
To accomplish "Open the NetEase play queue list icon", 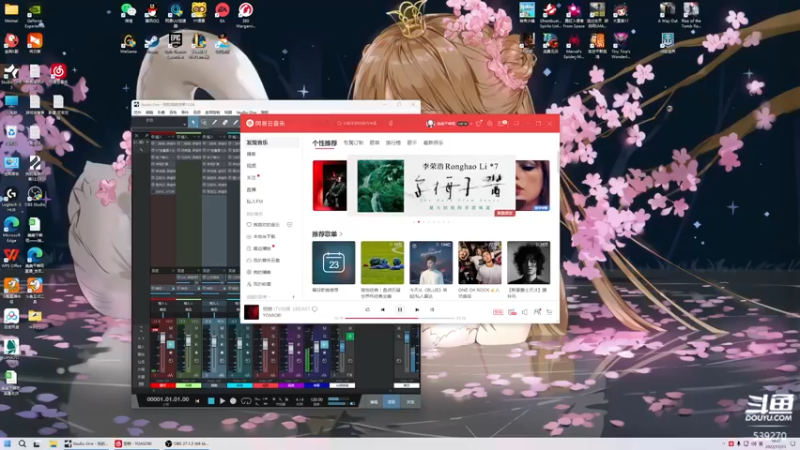I will pyautogui.click(x=549, y=312).
